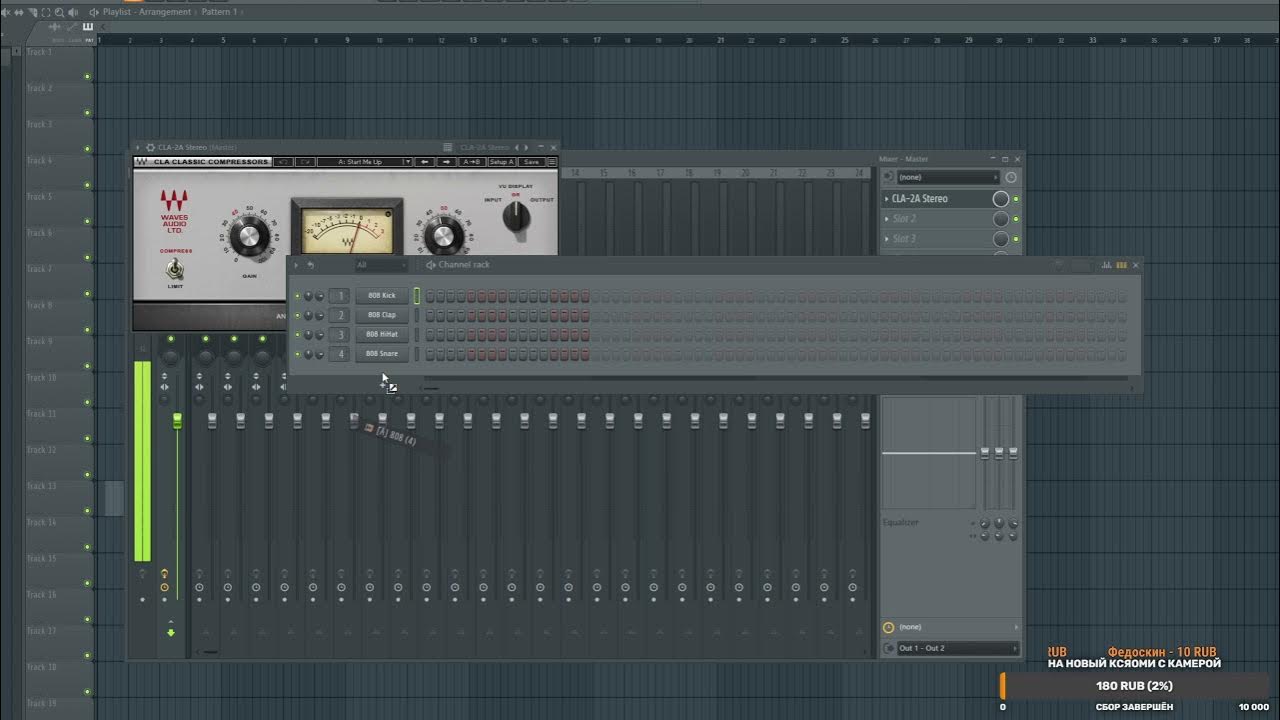Screen dimensions: 1280x720
Task: Open Playlist menu arrow at top left
Action: click(94, 12)
